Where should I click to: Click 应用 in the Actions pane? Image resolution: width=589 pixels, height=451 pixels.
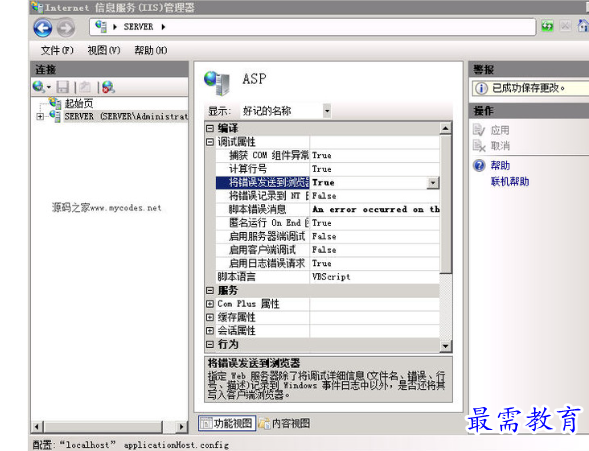(500, 130)
